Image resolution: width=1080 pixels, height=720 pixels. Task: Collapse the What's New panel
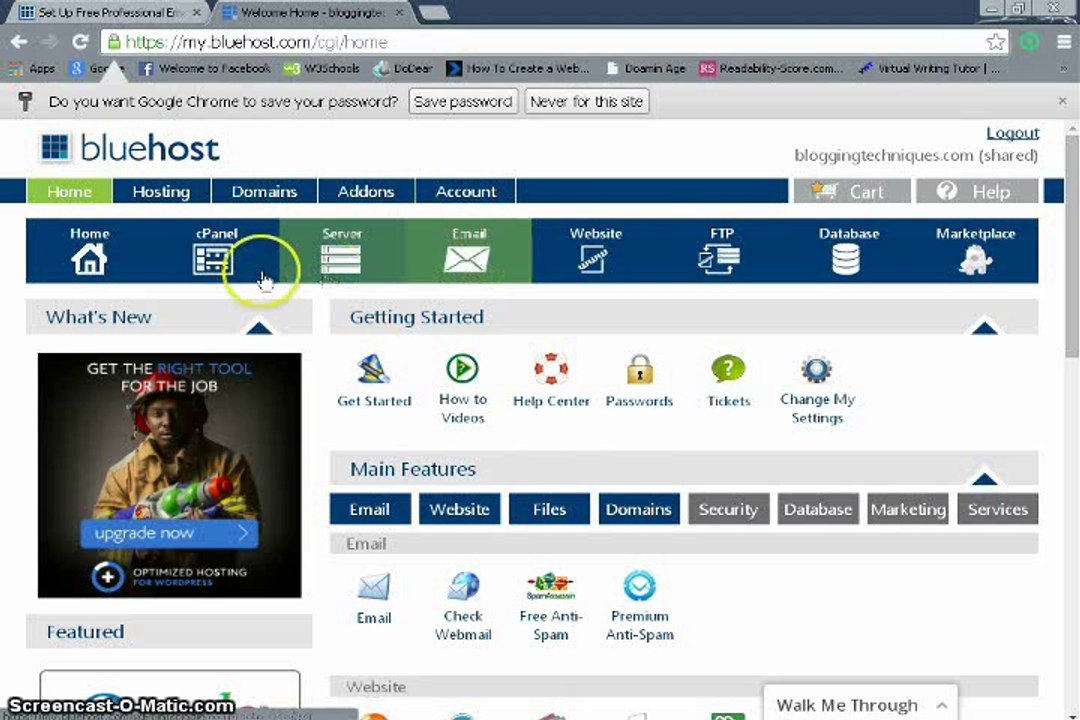tap(259, 327)
